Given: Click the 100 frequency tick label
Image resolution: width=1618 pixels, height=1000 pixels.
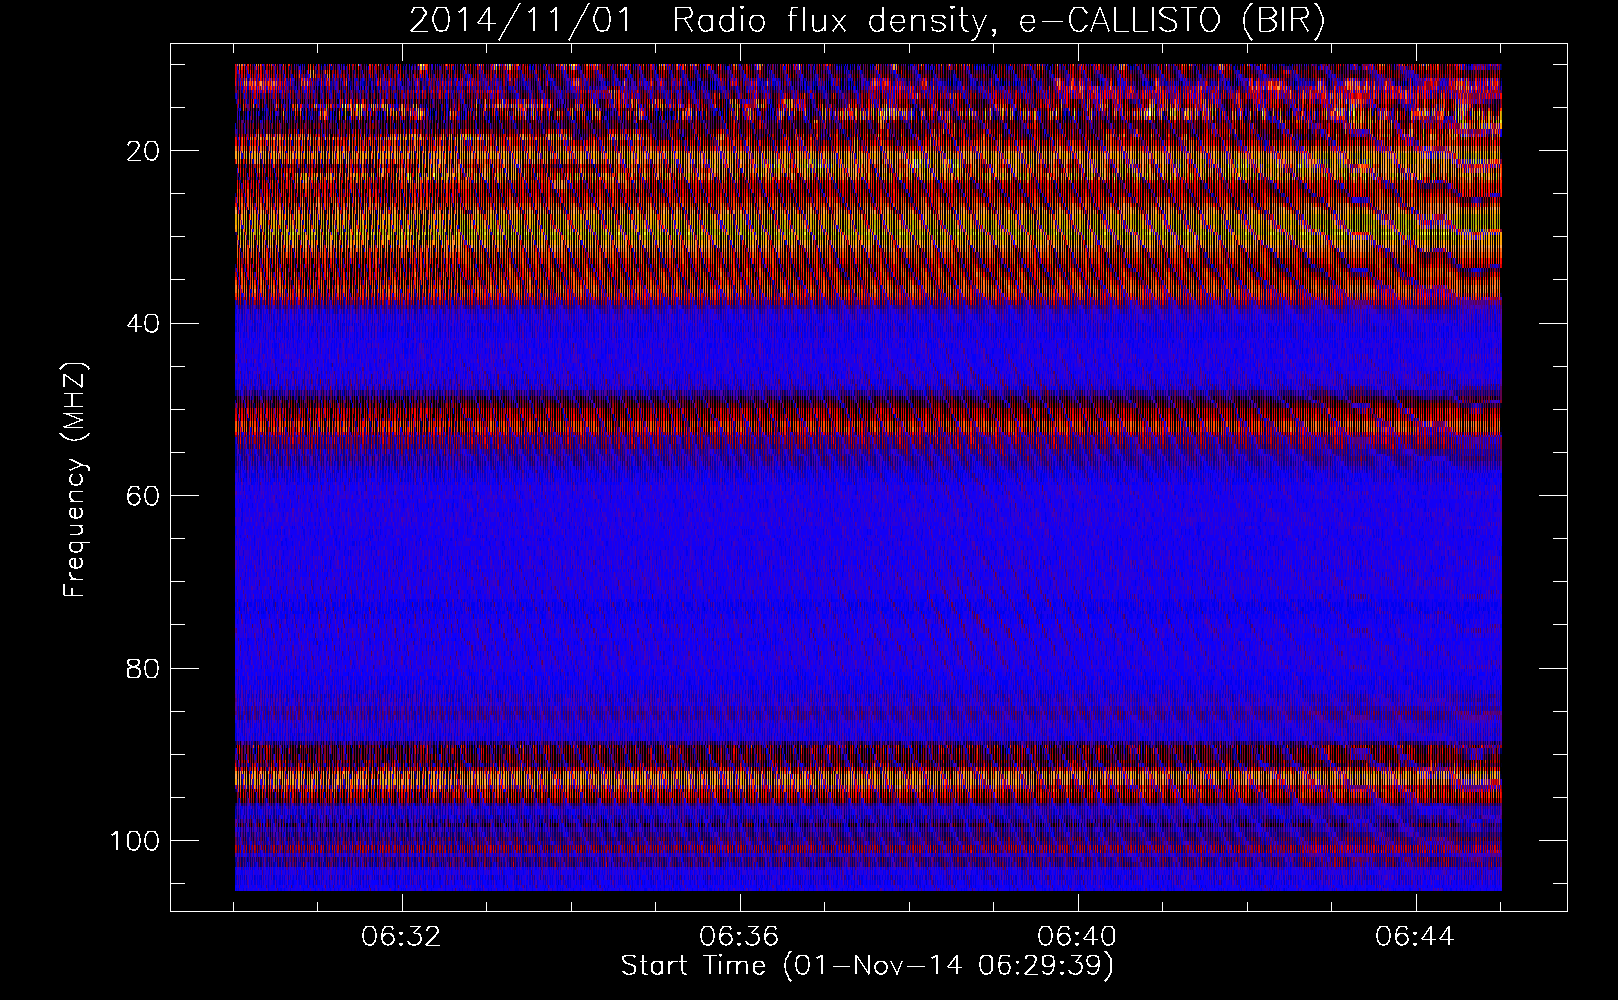Looking at the screenshot, I should click(136, 840).
